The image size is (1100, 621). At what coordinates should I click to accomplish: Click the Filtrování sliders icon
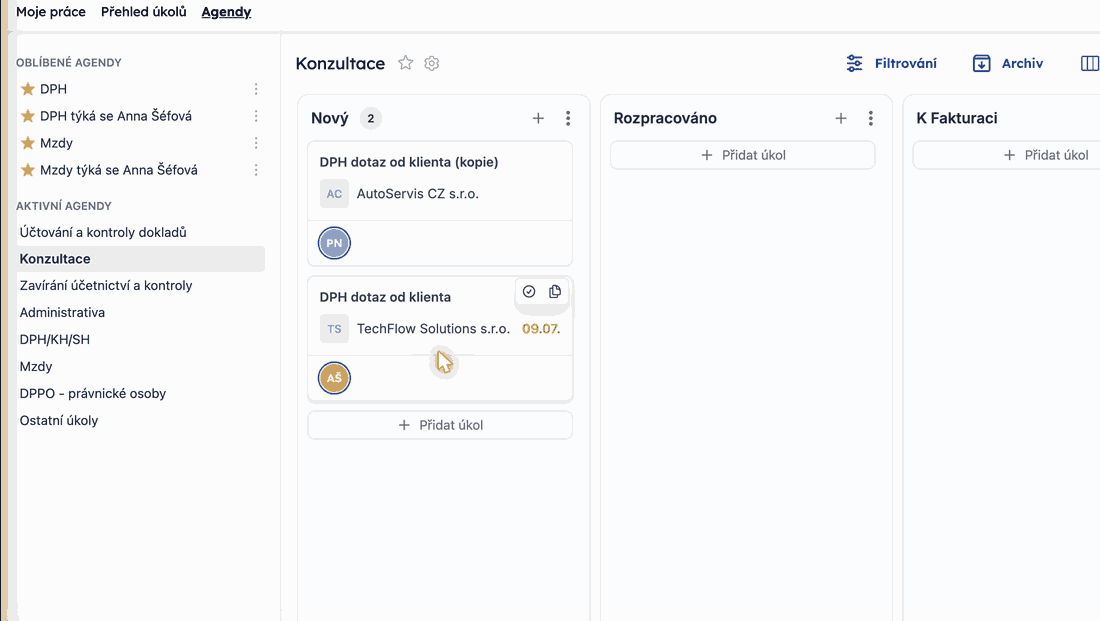(x=854, y=63)
